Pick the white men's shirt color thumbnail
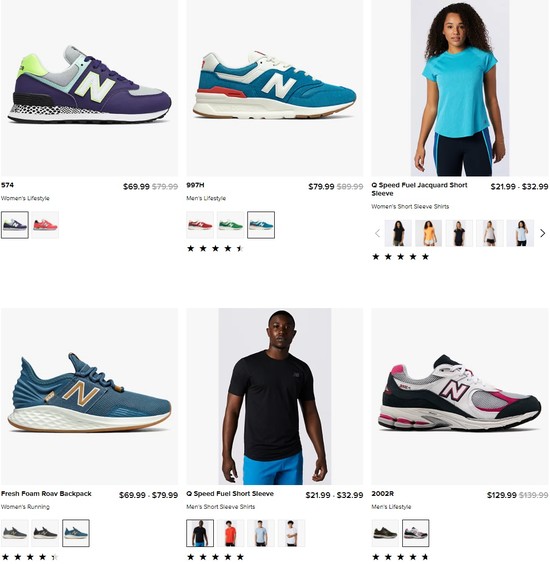 click(x=291, y=533)
